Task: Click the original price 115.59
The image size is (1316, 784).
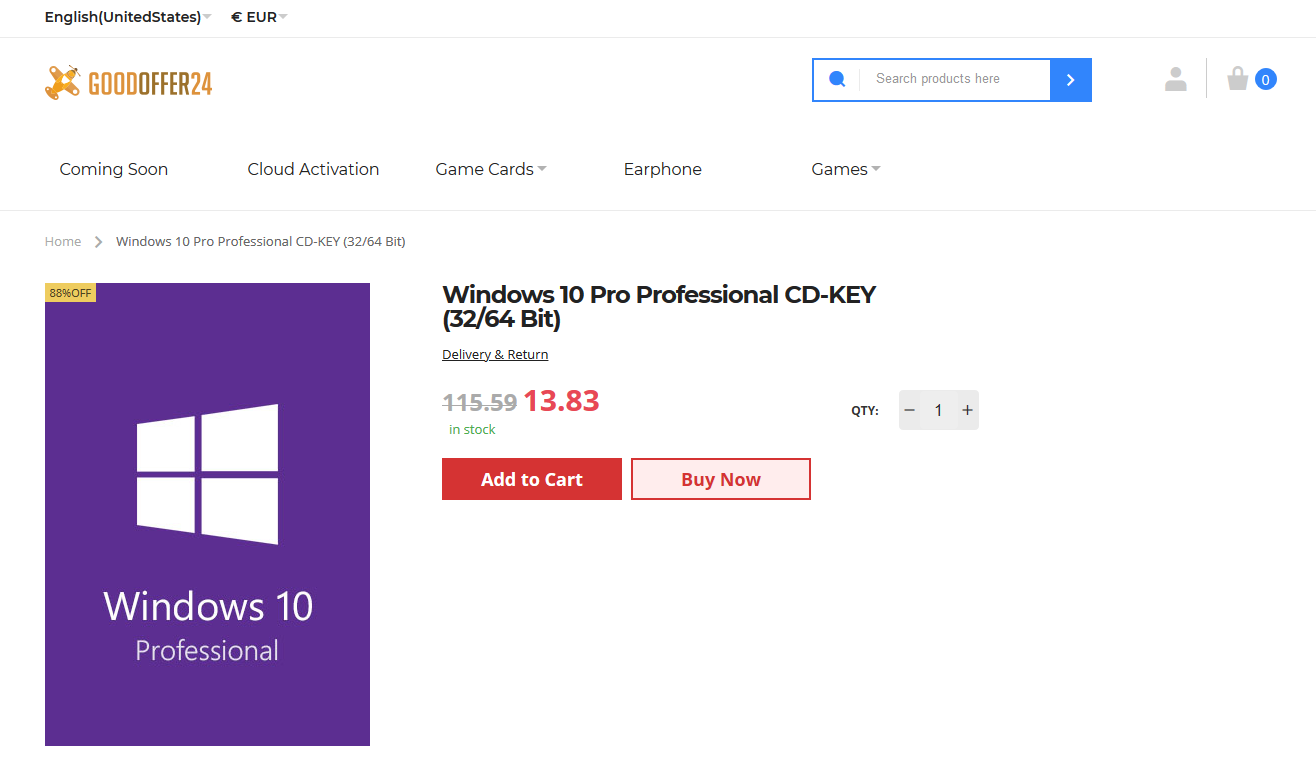Action: click(x=480, y=403)
